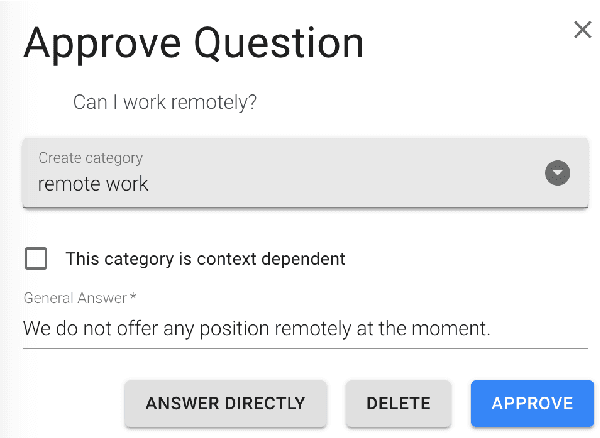The image size is (600, 438).
Task: Tick the empty square checkbox box
Action: pos(36,259)
